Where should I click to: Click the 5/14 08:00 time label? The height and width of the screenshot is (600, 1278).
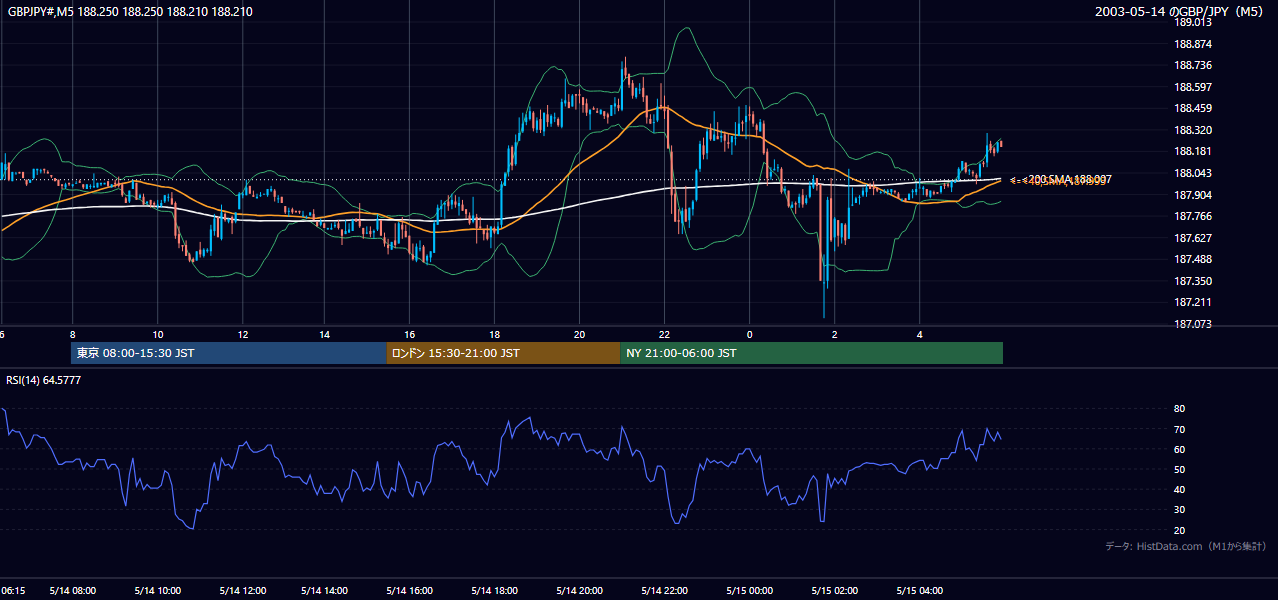(x=73, y=591)
